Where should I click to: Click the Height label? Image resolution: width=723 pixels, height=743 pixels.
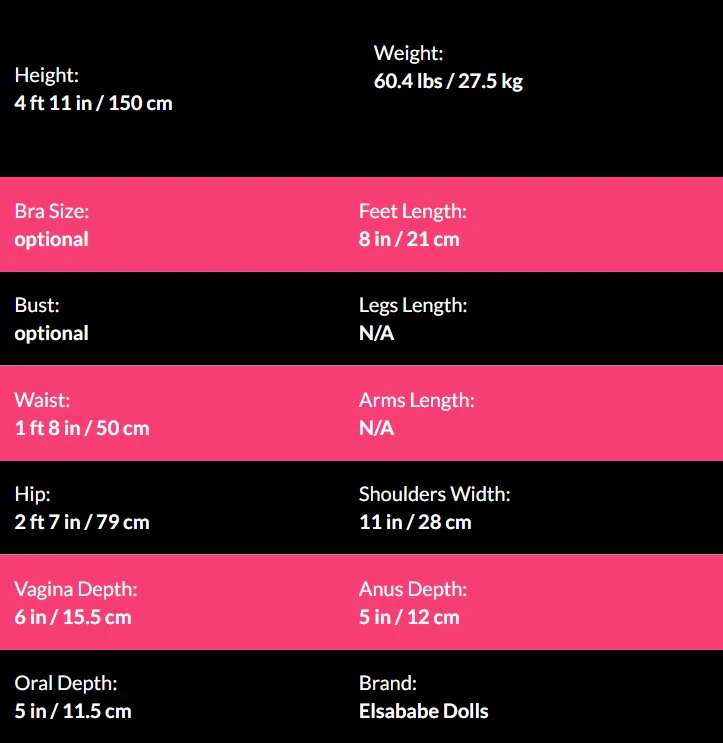[x=46, y=75]
